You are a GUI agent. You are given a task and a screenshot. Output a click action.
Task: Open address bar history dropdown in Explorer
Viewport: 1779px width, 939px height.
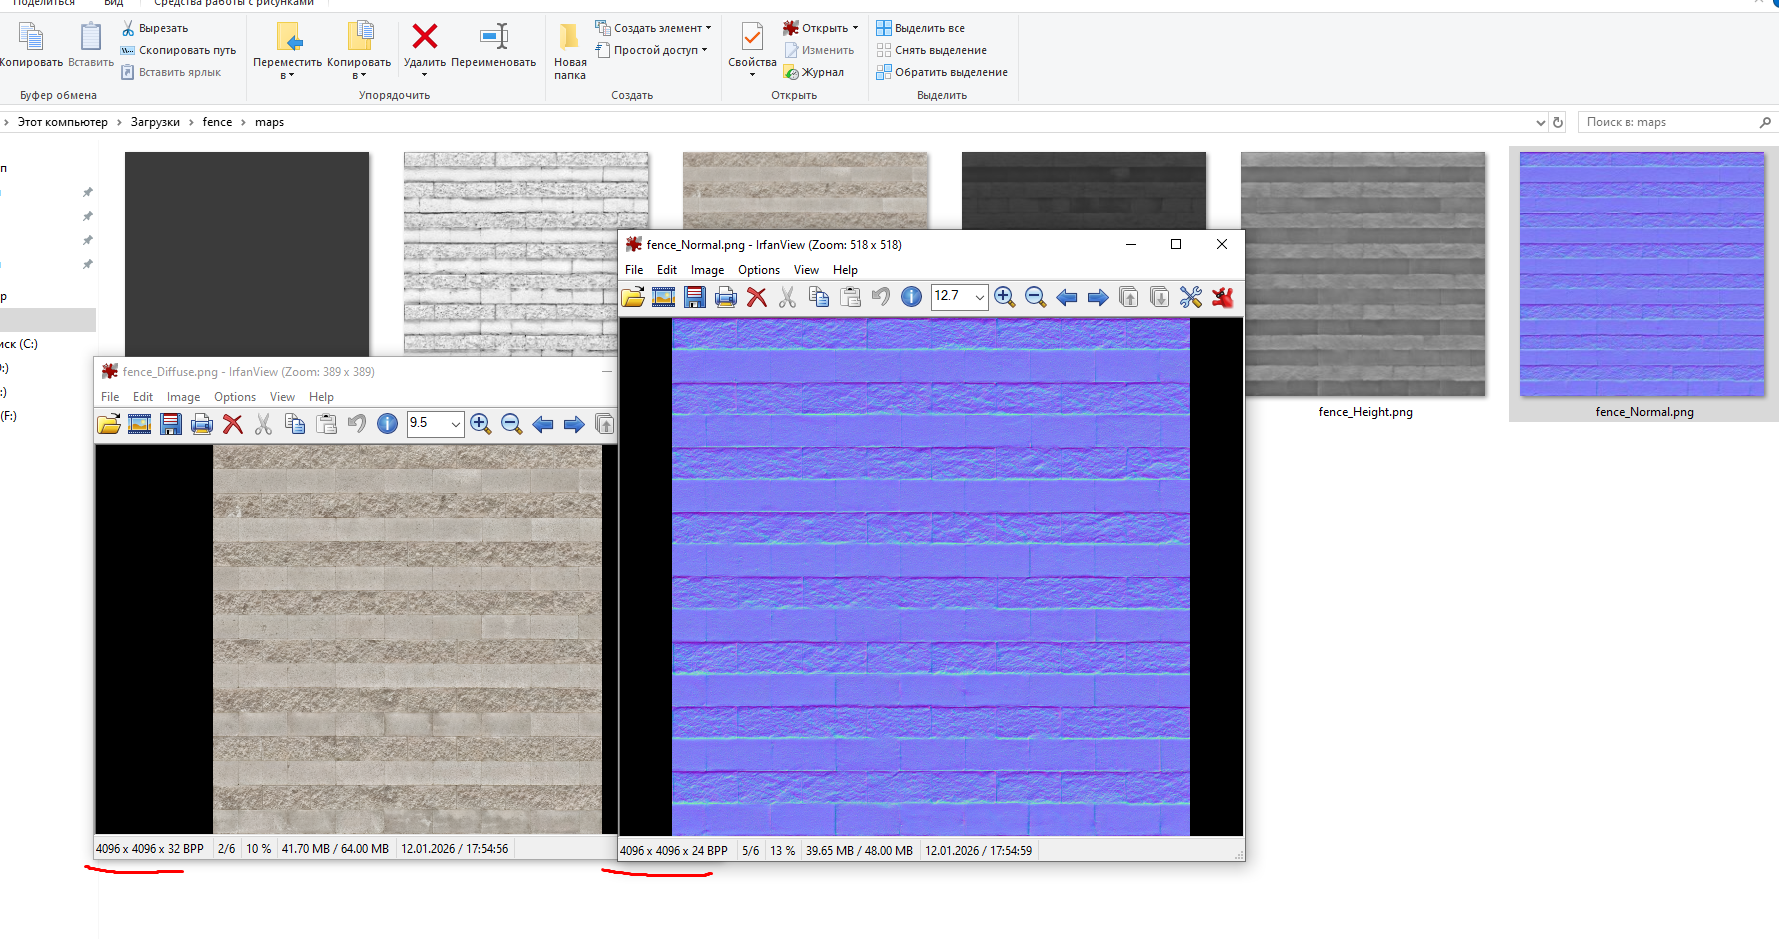[x=1540, y=122]
